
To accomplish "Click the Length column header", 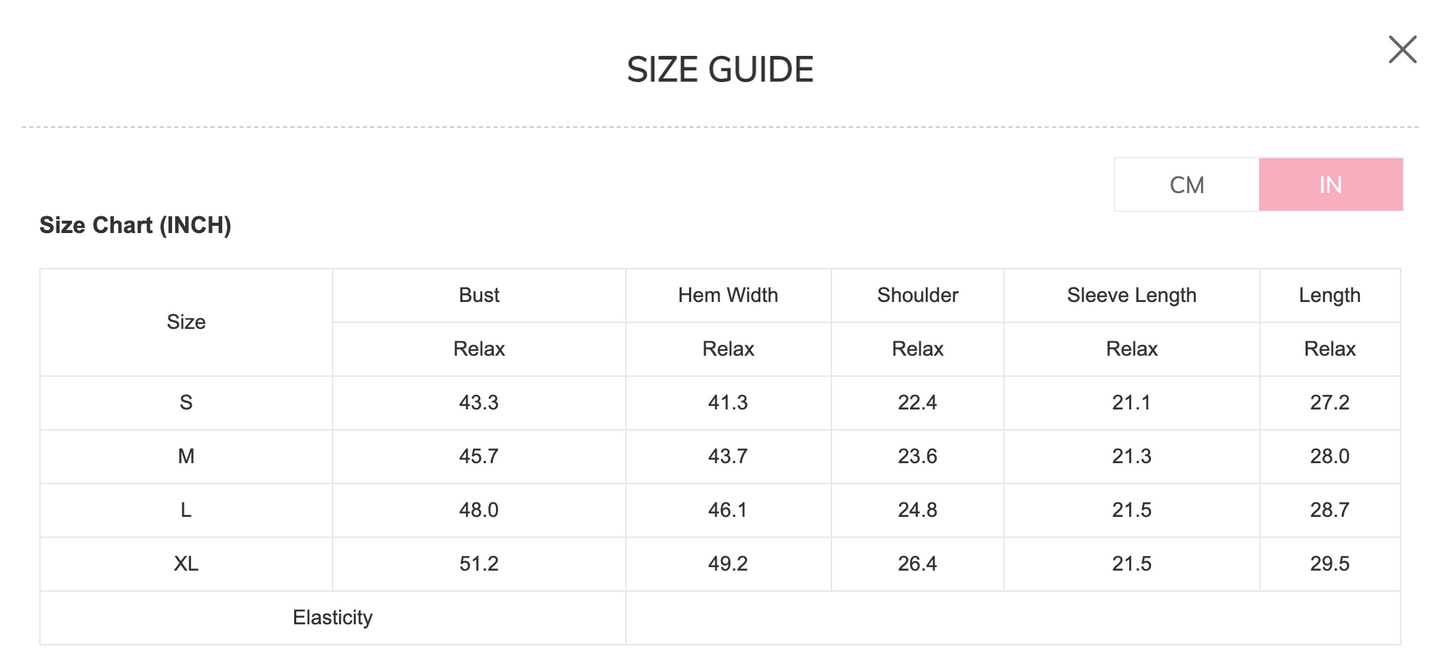I will pyautogui.click(x=1329, y=295).
